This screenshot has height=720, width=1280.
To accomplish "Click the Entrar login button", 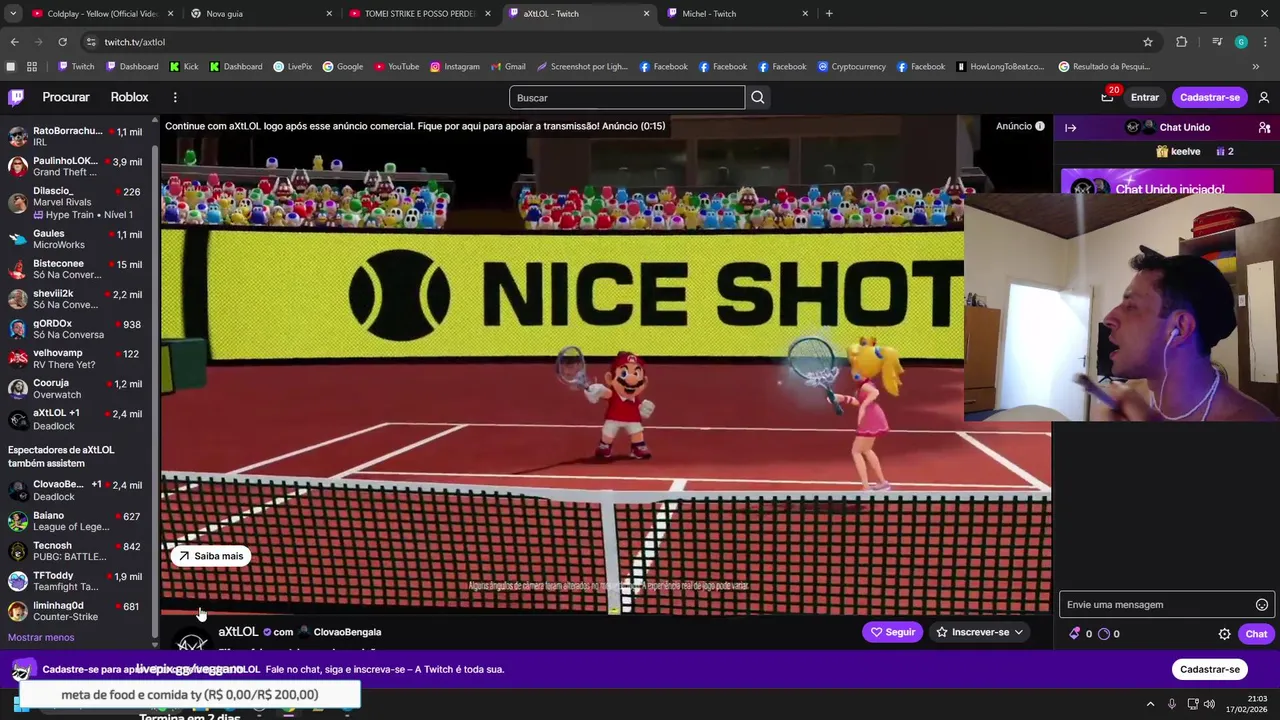I will coord(1145,97).
